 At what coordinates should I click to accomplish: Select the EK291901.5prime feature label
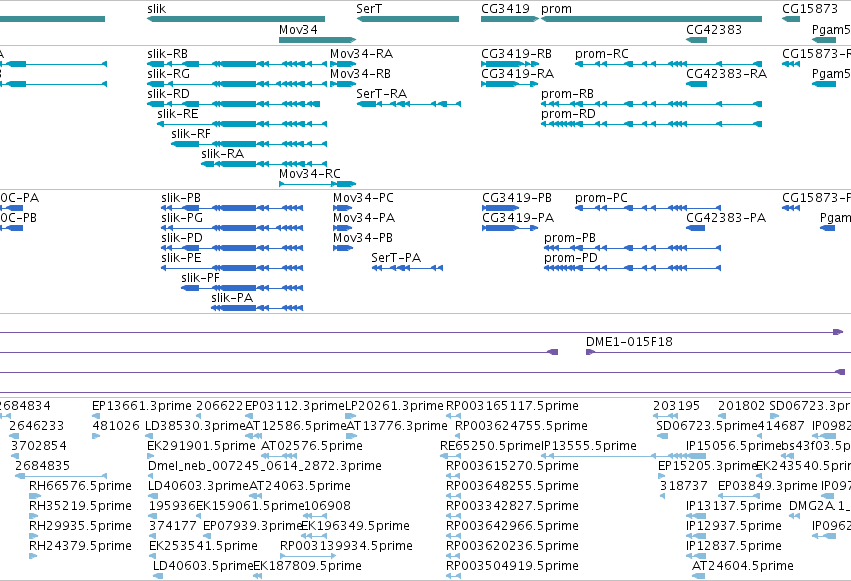click(x=201, y=446)
